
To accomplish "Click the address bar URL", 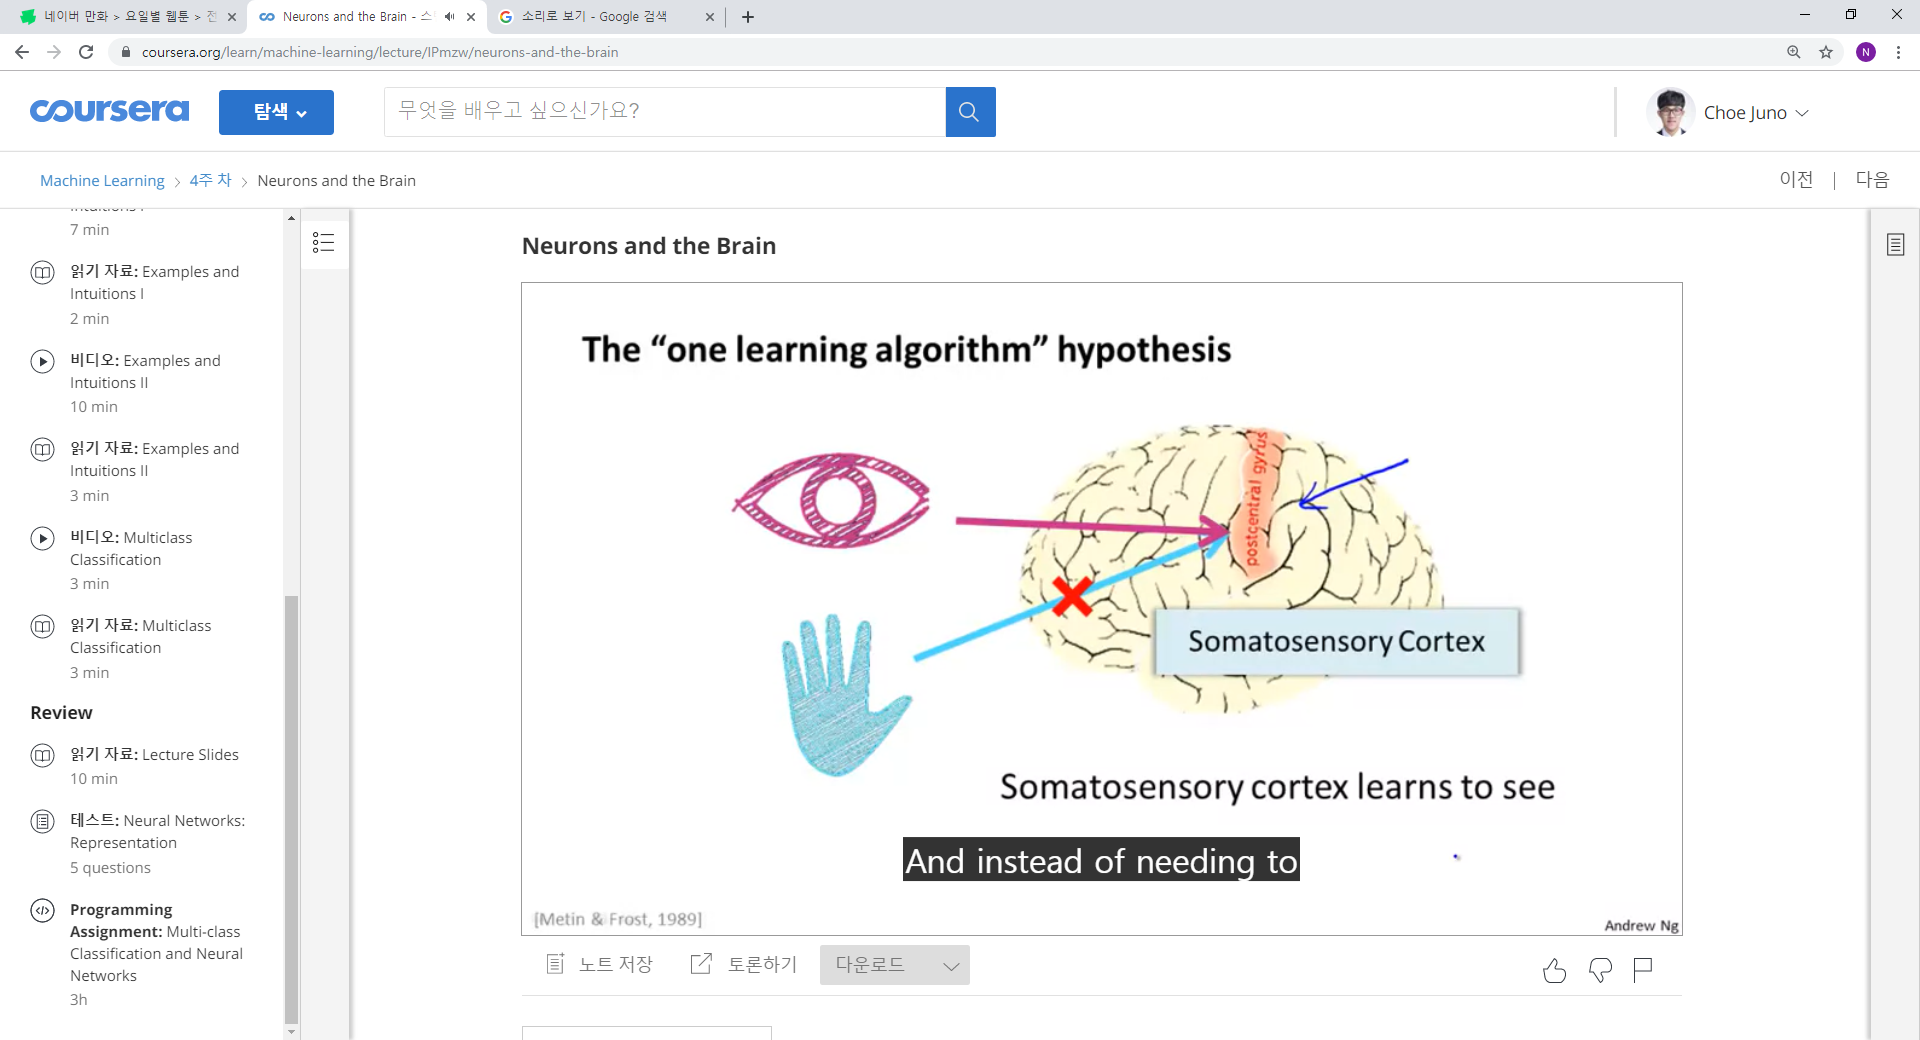I will click(x=380, y=52).
